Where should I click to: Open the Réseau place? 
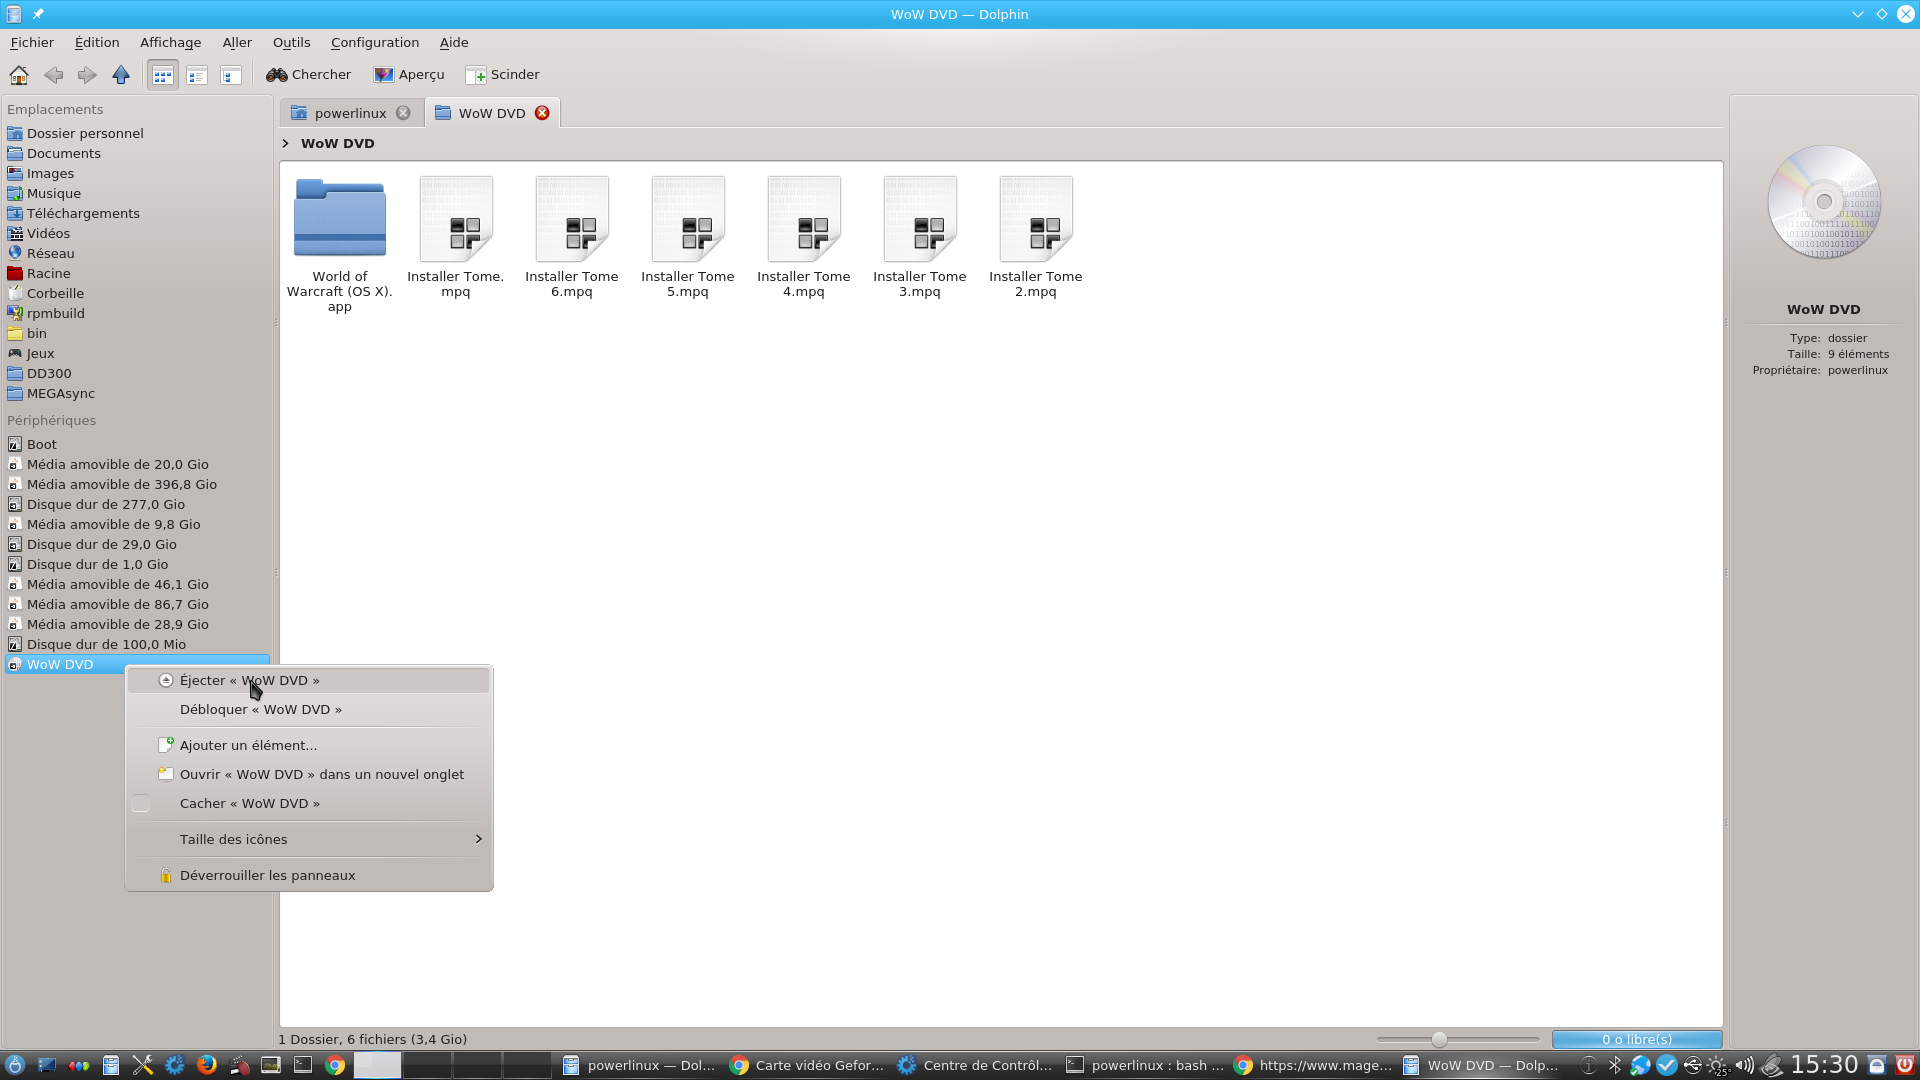coord(137,253)
